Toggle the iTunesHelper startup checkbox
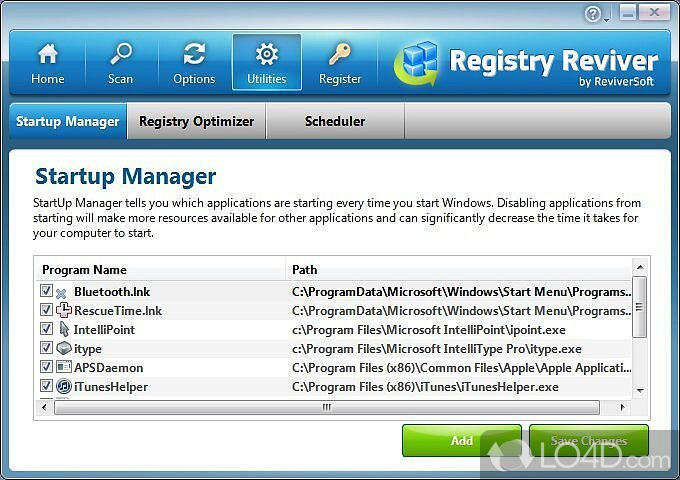 tap(46, 386)
